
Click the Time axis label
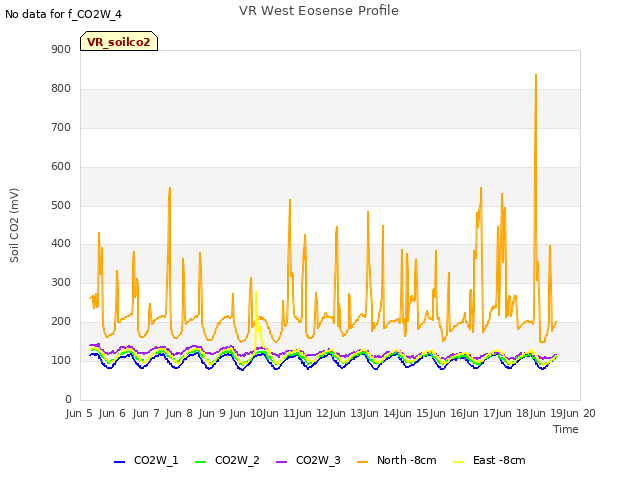[x=566, y=429]
